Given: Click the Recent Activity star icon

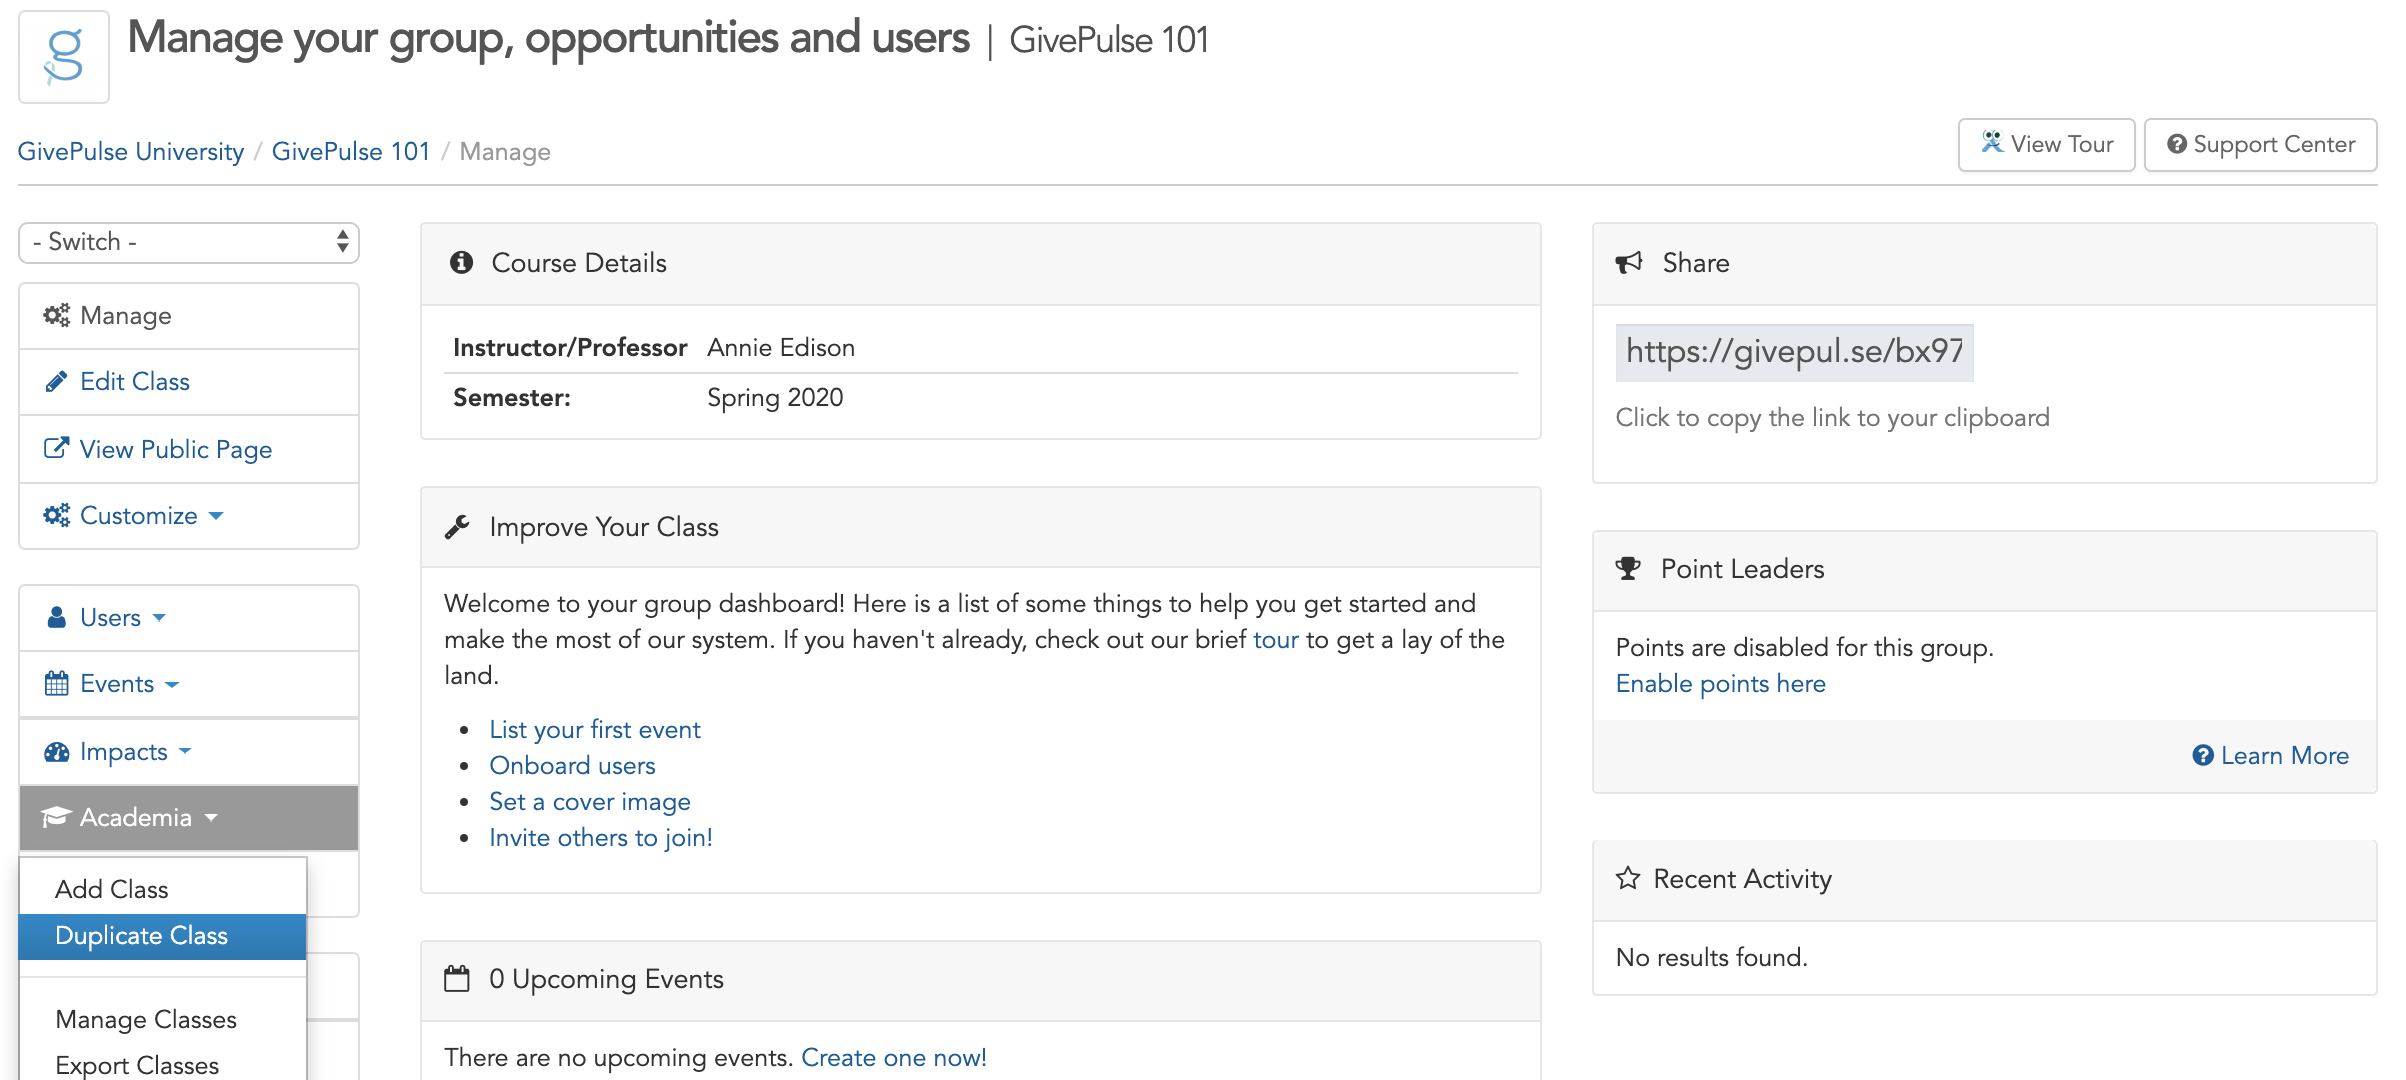Looking at the screenshot, I should [x=1628, y=879].
